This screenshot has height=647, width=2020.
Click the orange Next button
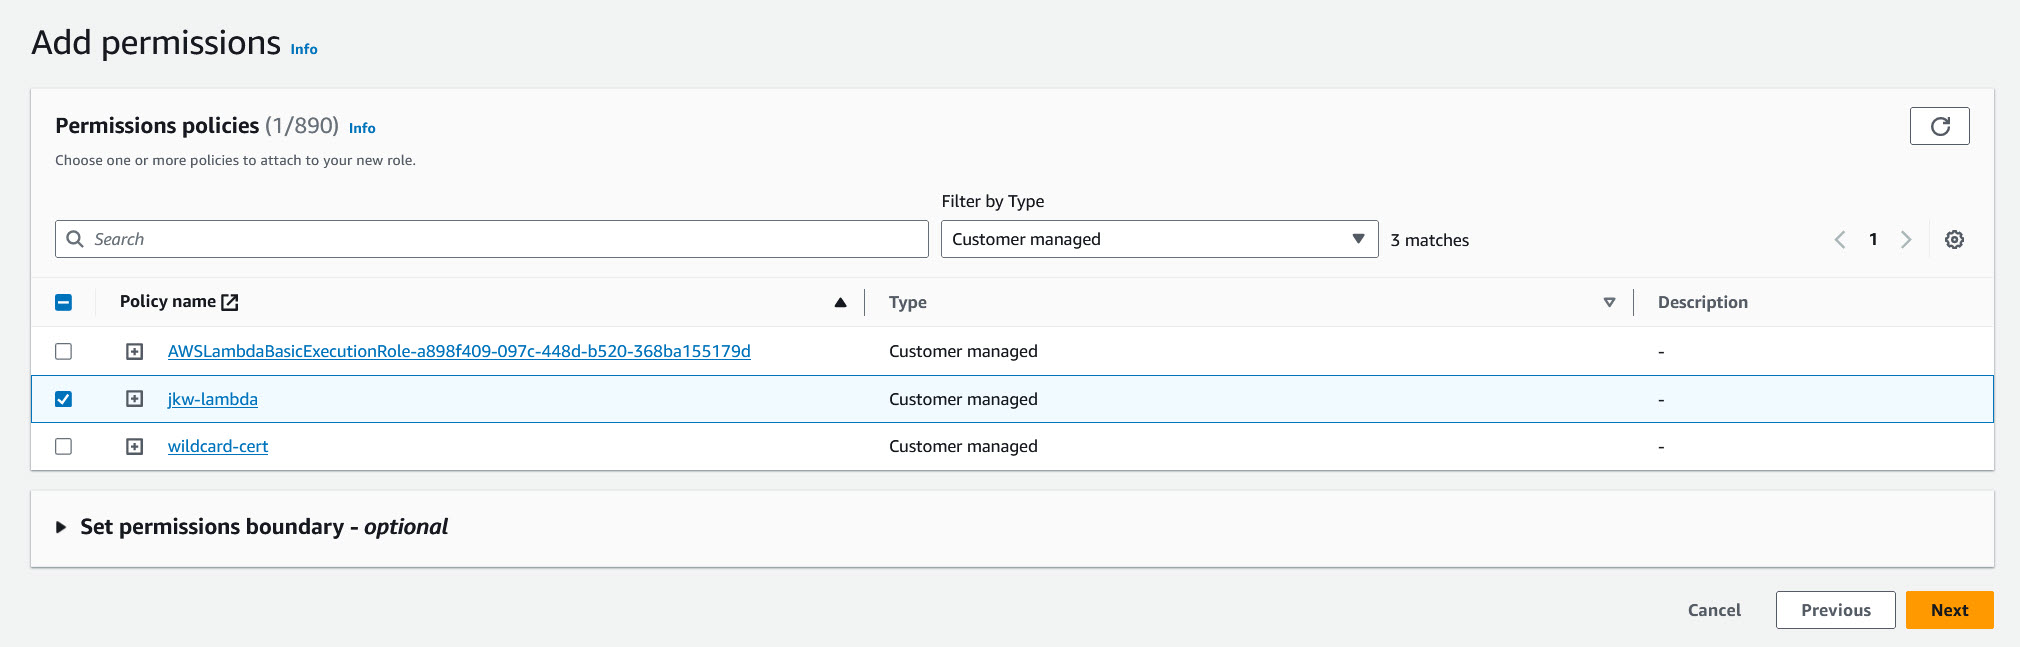[x=1949, y=610]
